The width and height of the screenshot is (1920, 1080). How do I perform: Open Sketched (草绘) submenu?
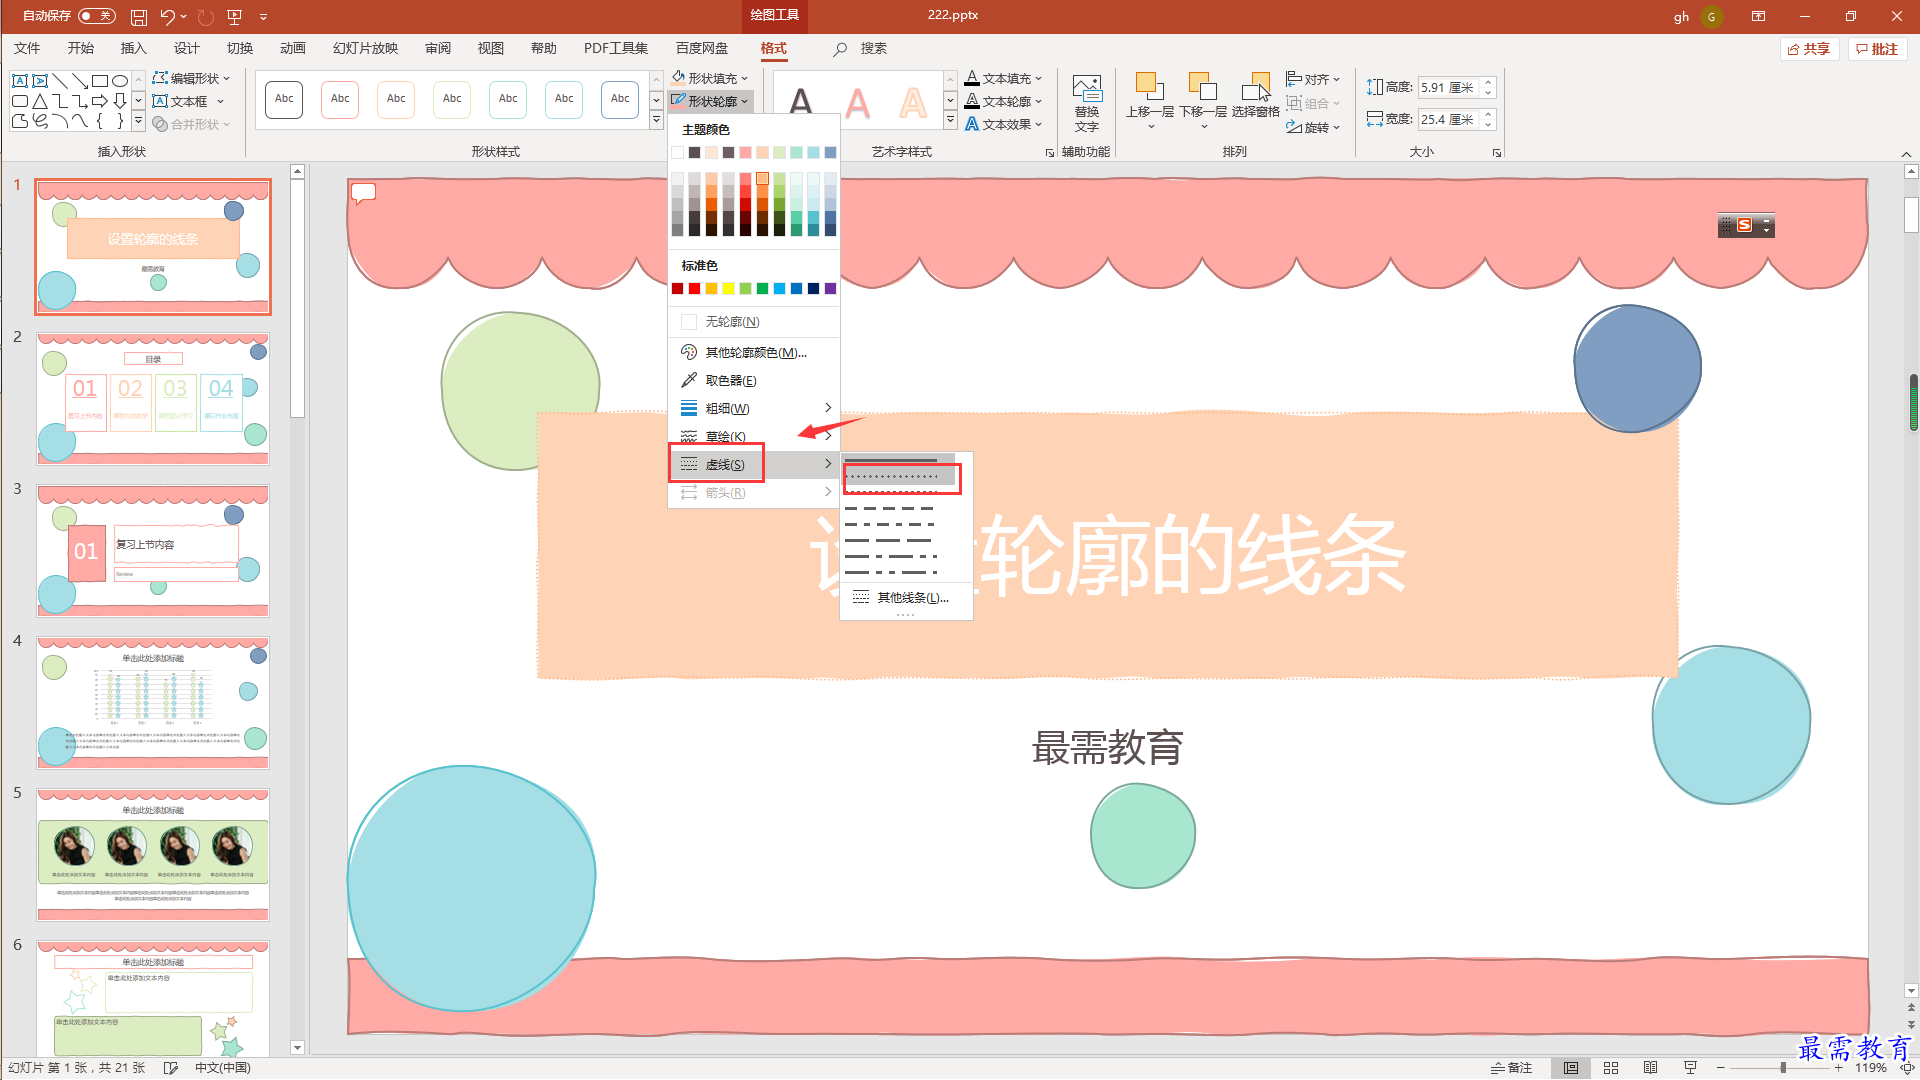[x=754, y=436]
